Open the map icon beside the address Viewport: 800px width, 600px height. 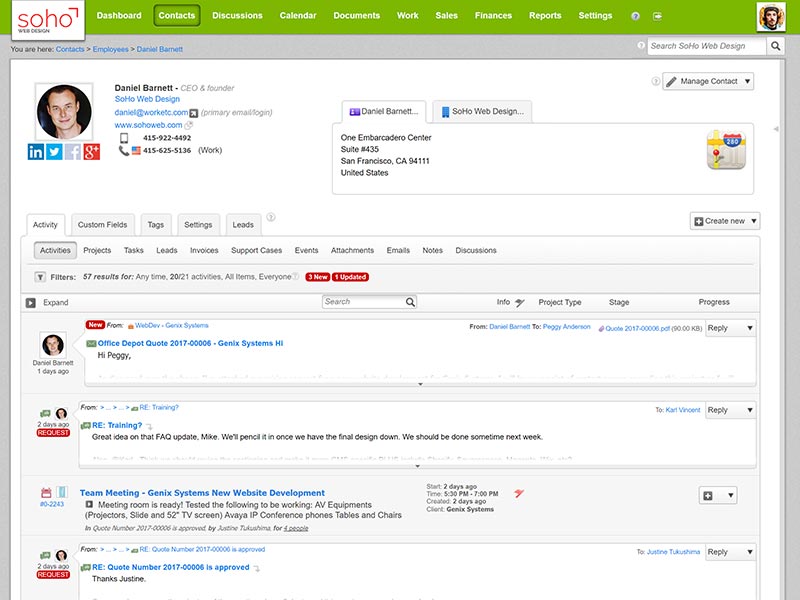point(727,150)
